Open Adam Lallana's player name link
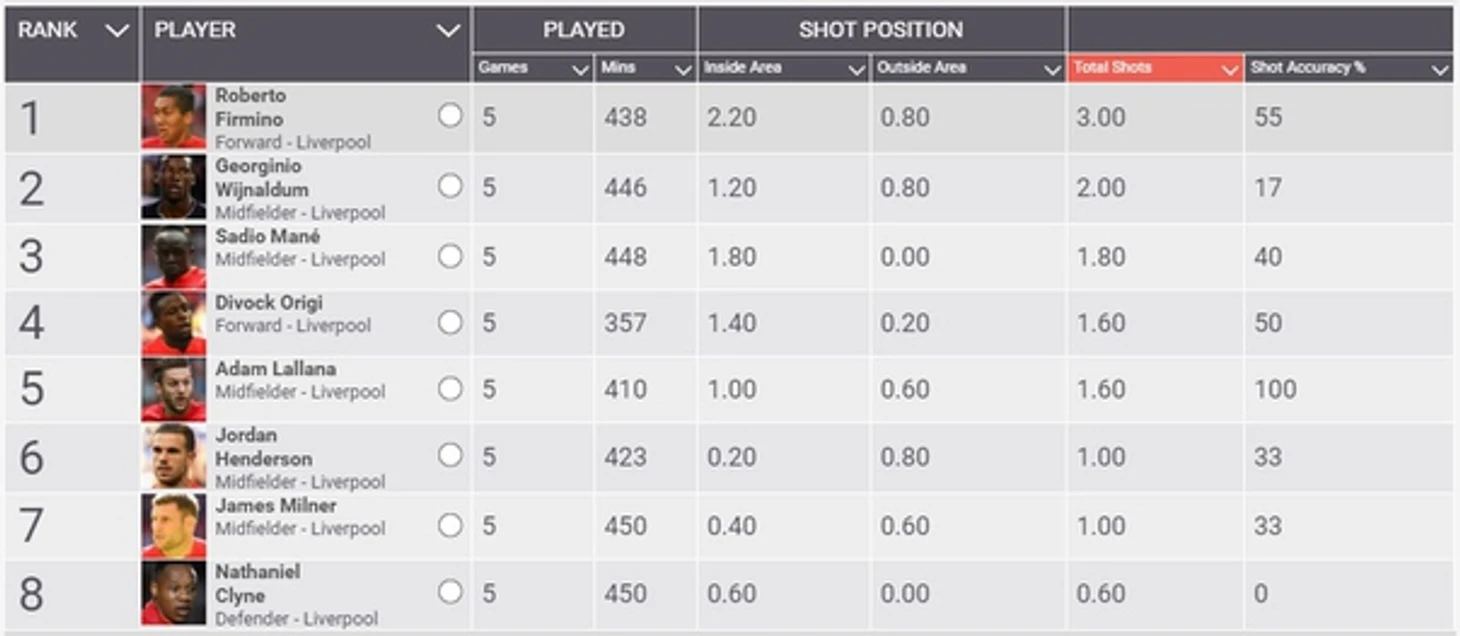The width and height of the screenshot is (1460, 636). point(275,368)
